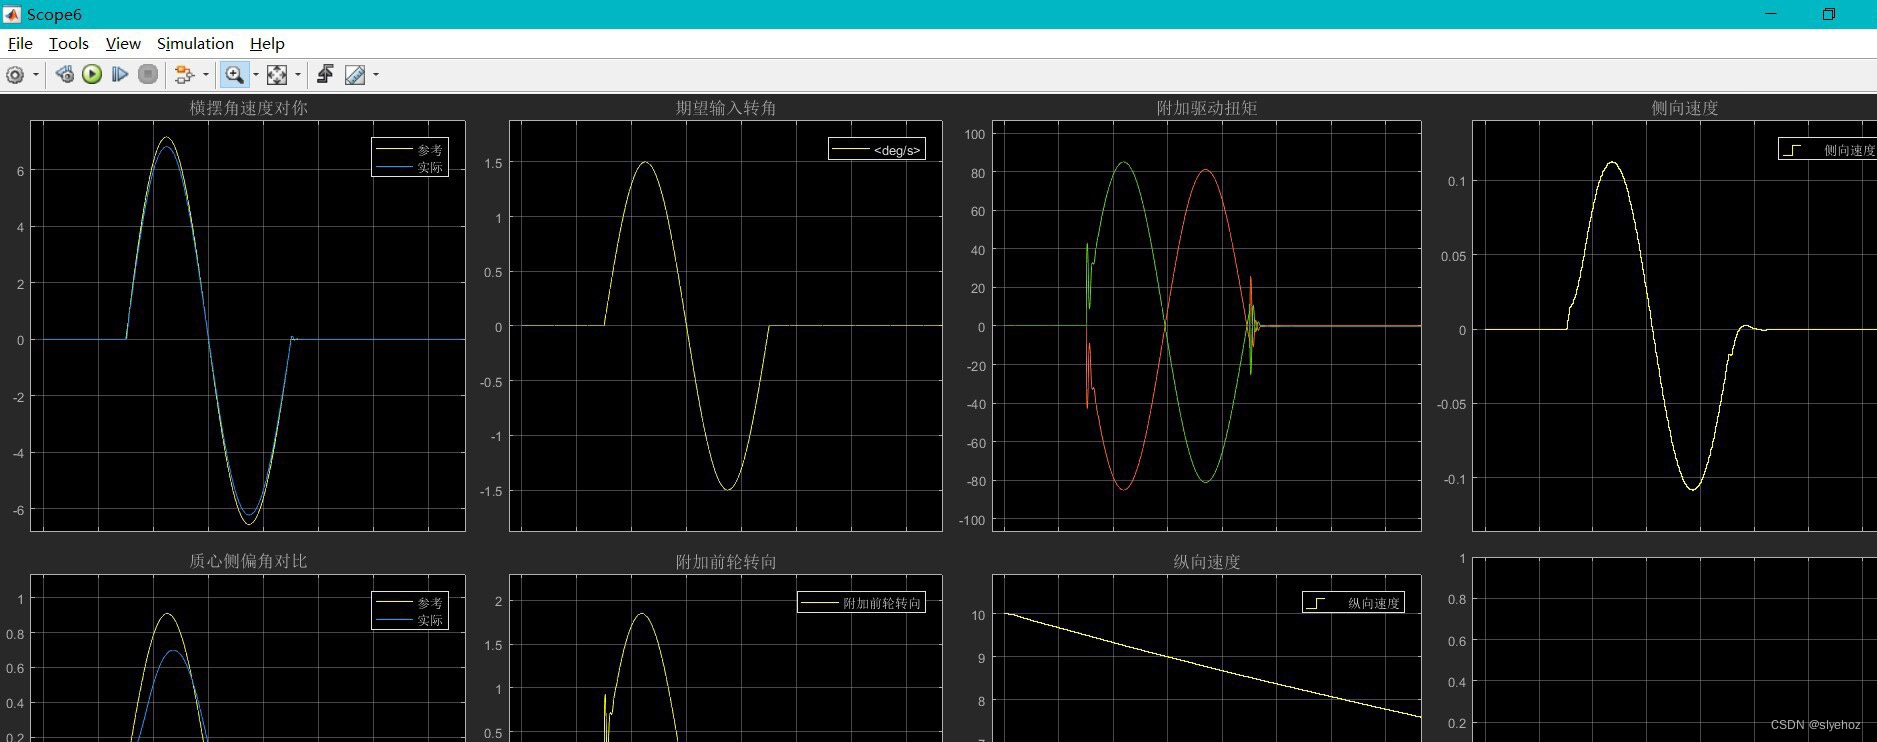Click the 附加前轮转向 plot title

[x=726, y=562]
